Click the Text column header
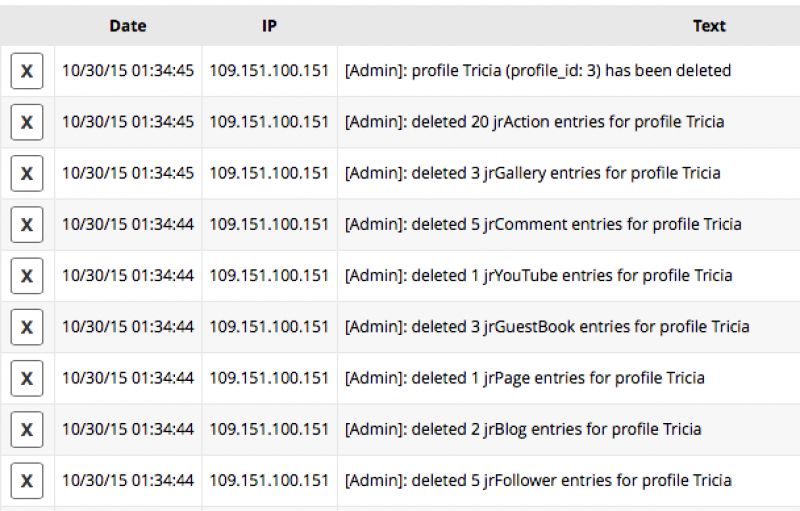The width and height of the screenshot is (800, 511). click(709, 26)
